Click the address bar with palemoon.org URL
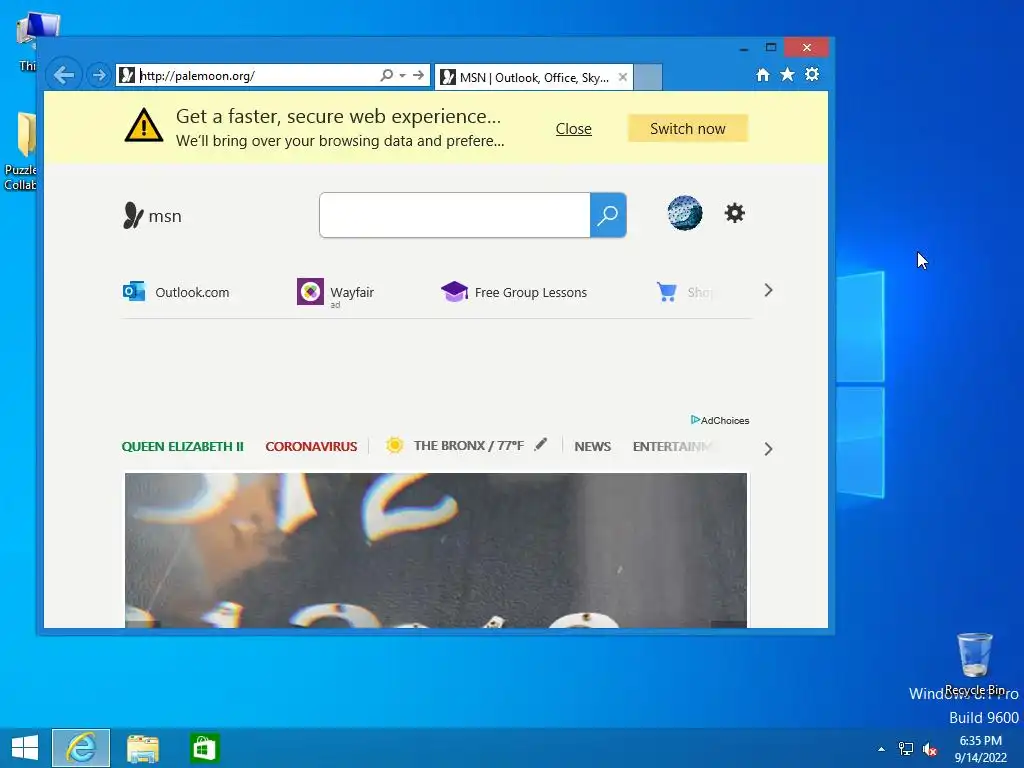The width and height of the screenshot is (1024, 768). tap(247, 75)
